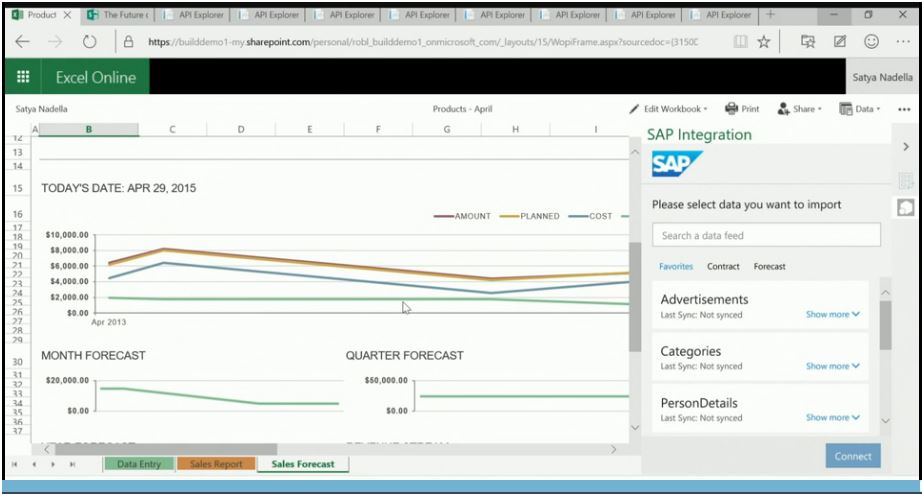Open the Data dropdown menu
The width and height of the screenshot is (922, 494).
click(860, 109)
